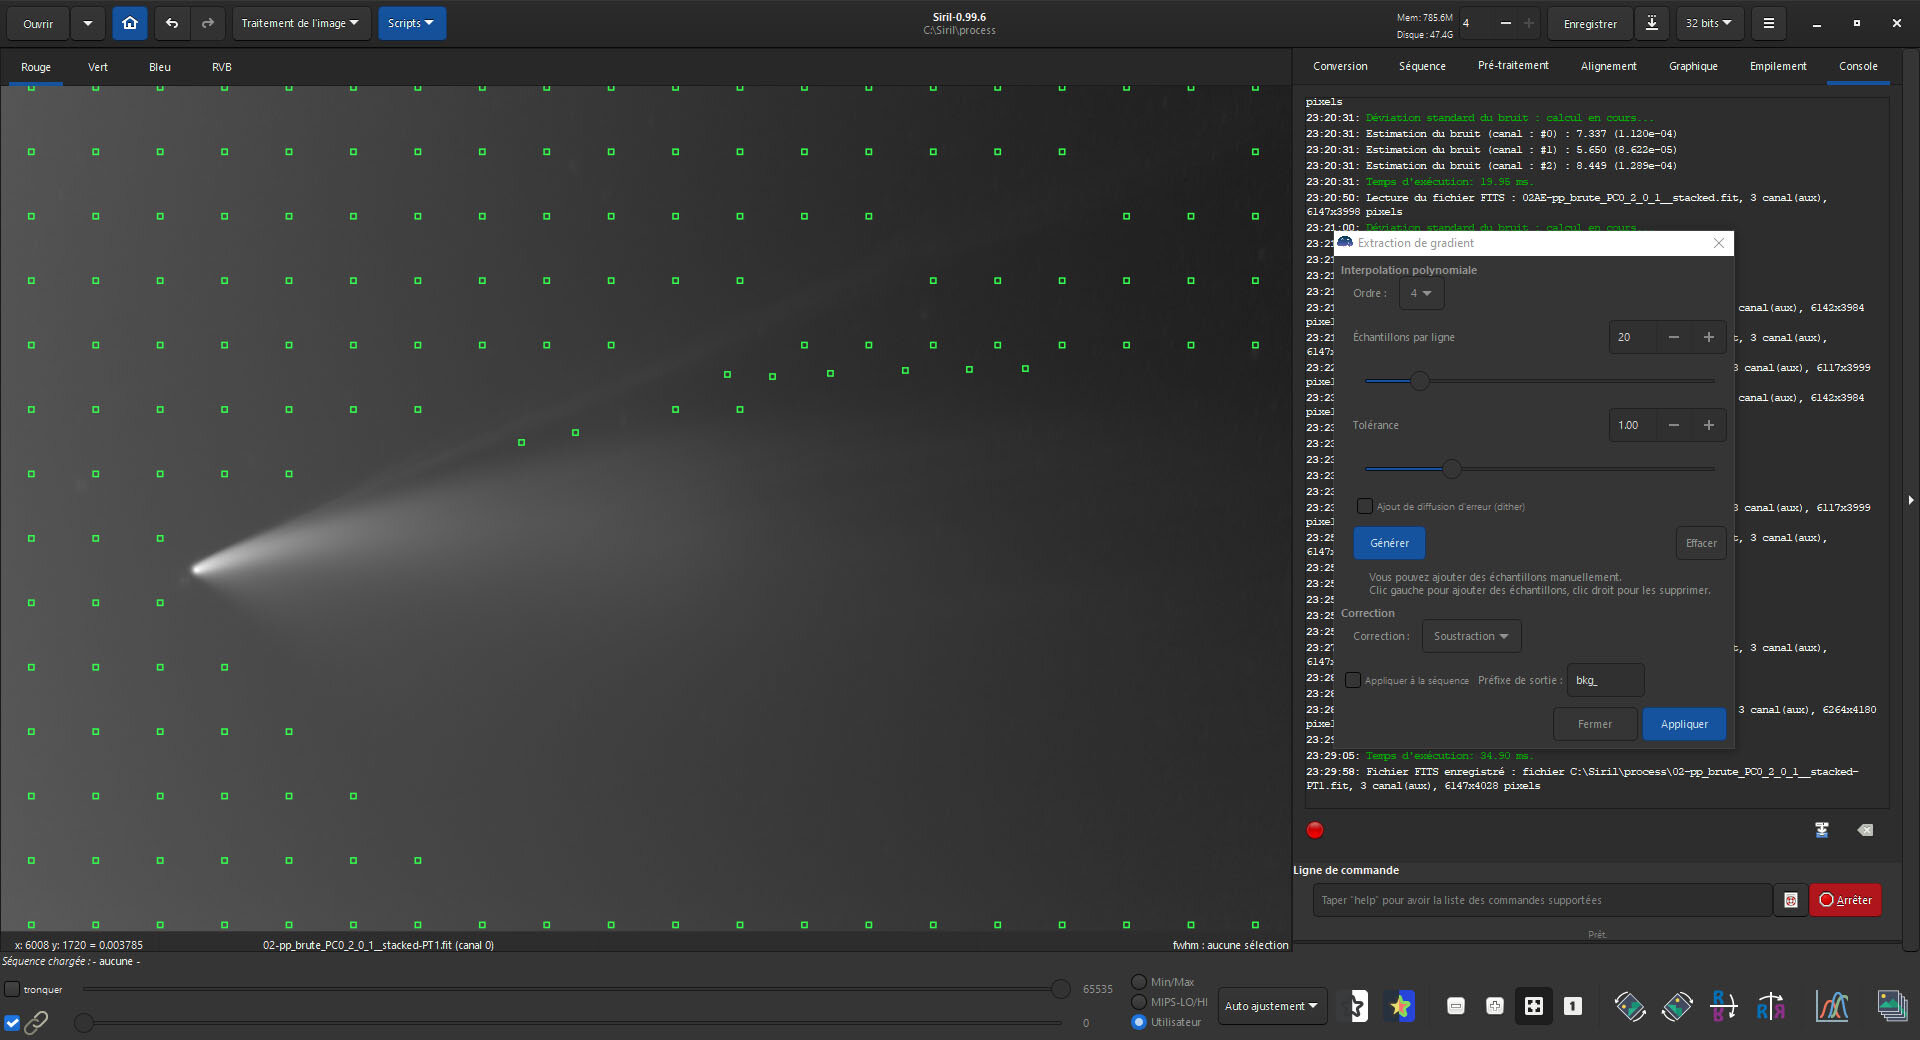This screenshot has height=1040, width=1920.
Task: Stop processing with the Arrêter button
Action: click(1846, 900)
